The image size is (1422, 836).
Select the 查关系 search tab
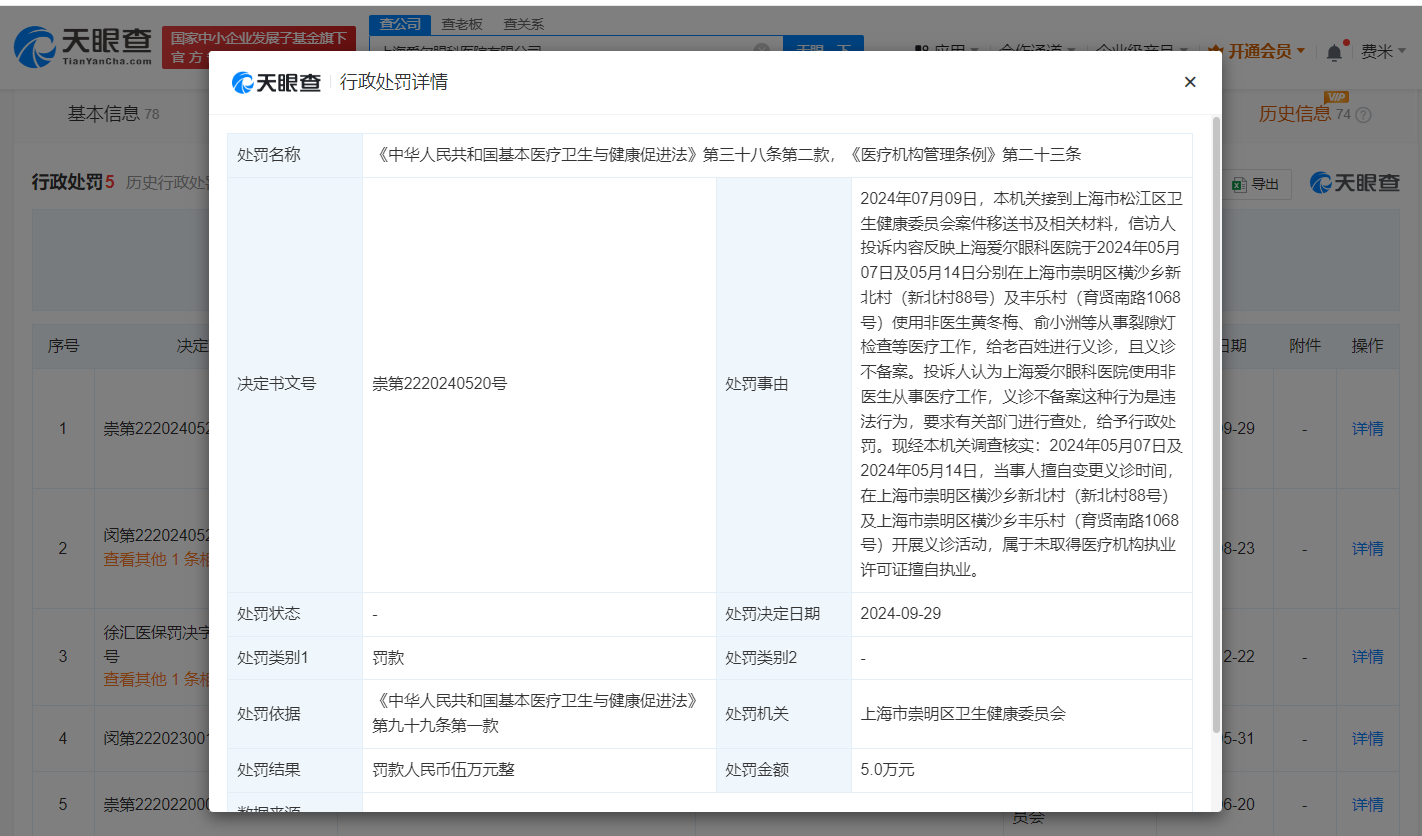tap(523, 24)
